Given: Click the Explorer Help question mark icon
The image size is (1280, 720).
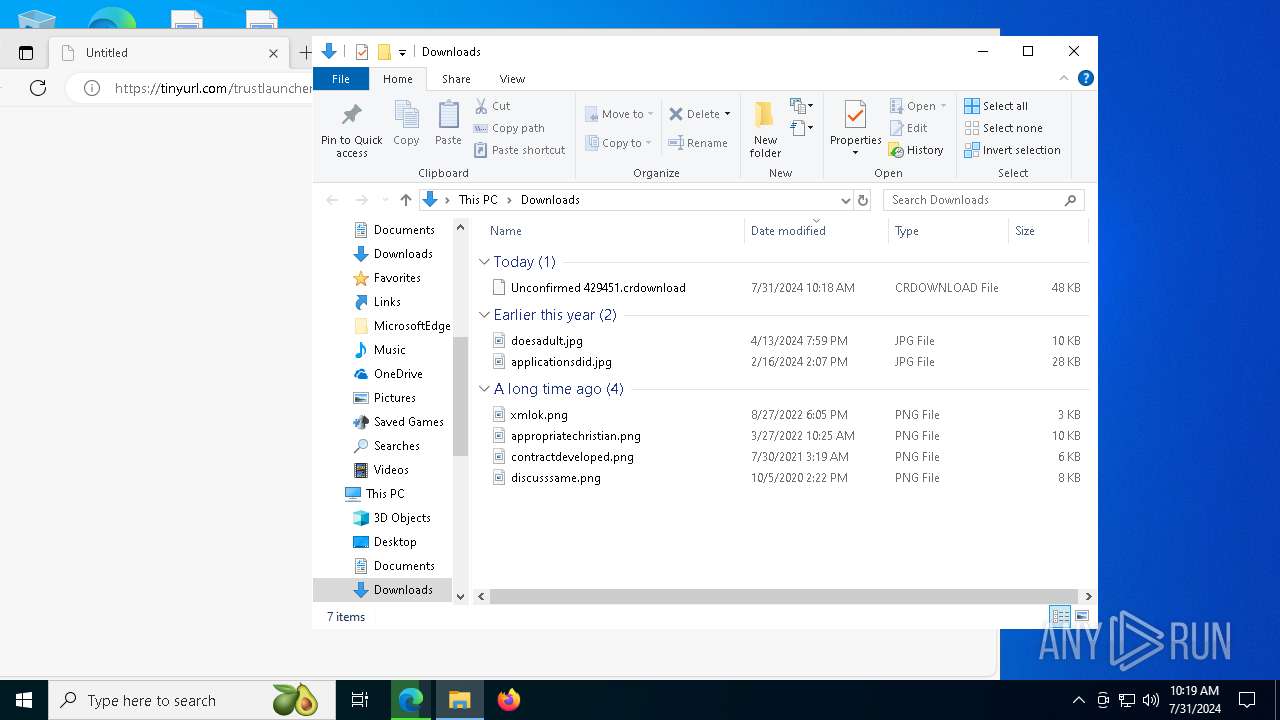Looking at the screenshot, I should (1085, 78).
